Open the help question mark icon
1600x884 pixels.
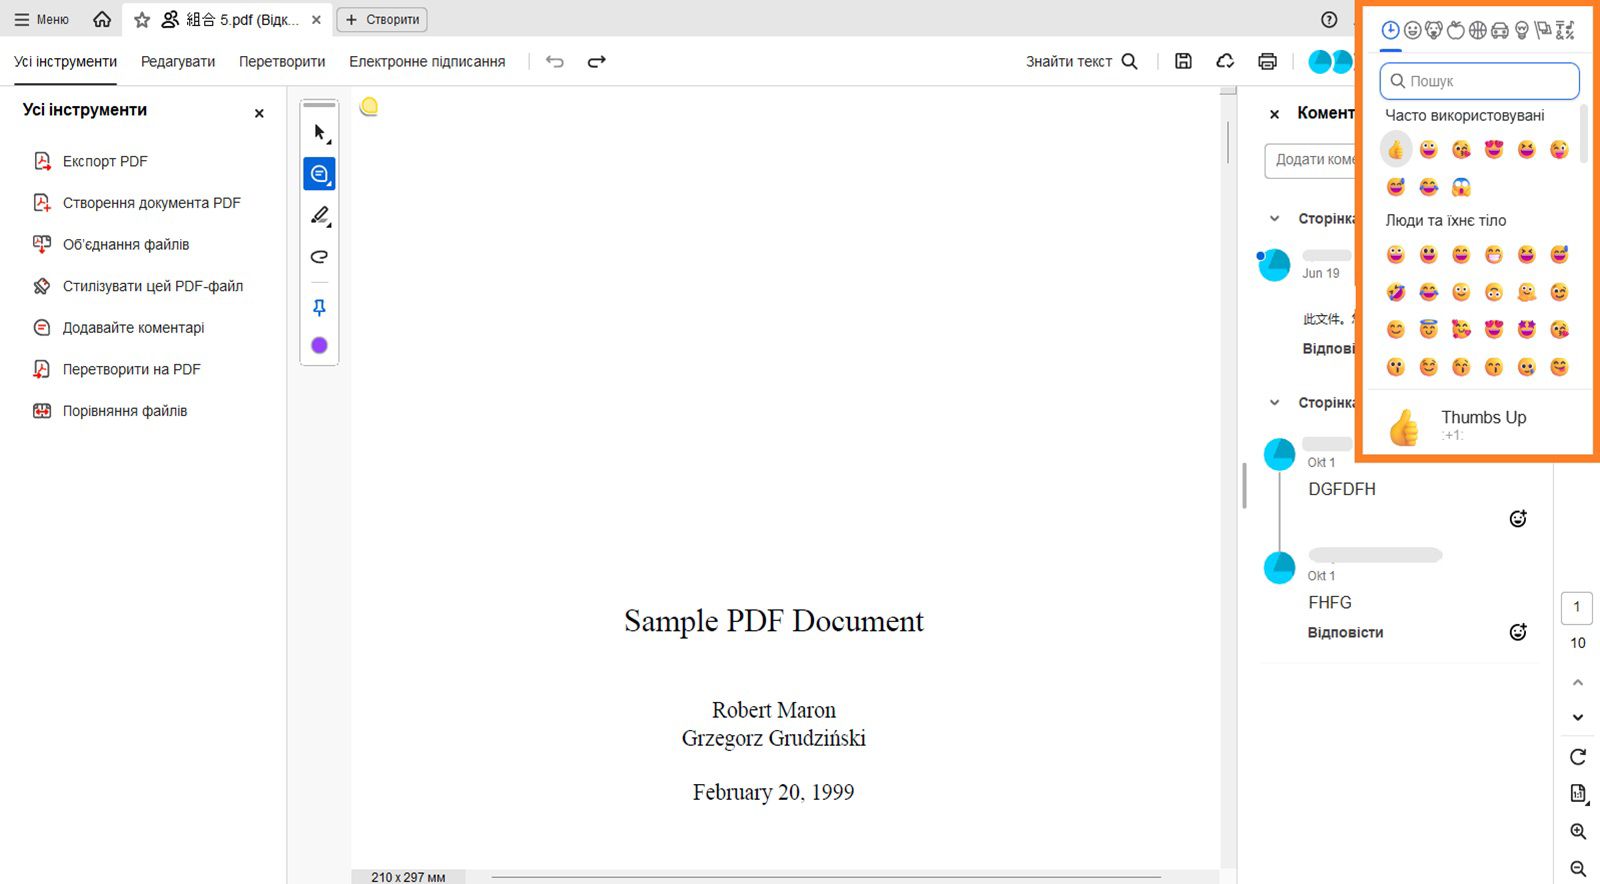point(1329,19)
